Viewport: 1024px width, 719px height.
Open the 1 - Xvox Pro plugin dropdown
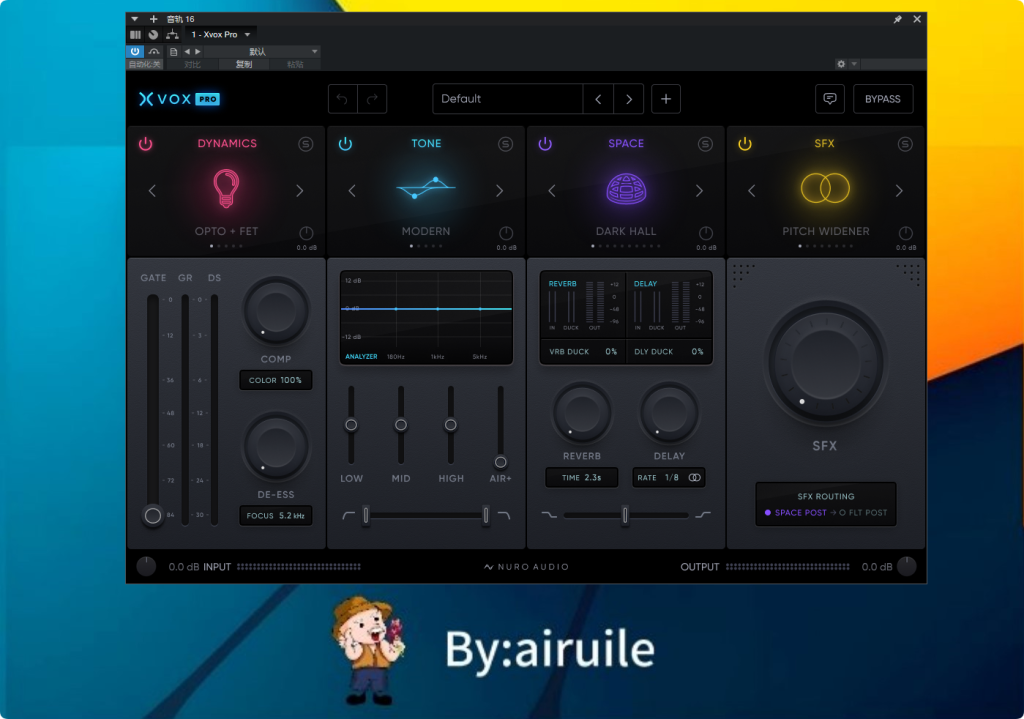click(220, 35)
